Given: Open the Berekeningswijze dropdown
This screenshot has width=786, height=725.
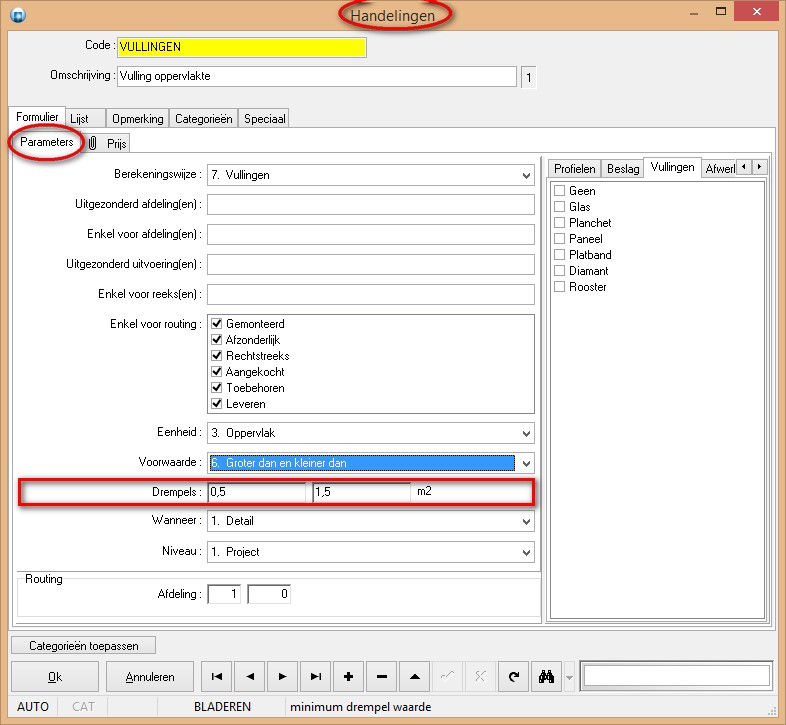Looking at the screenshot, I should tap(526, 175).
